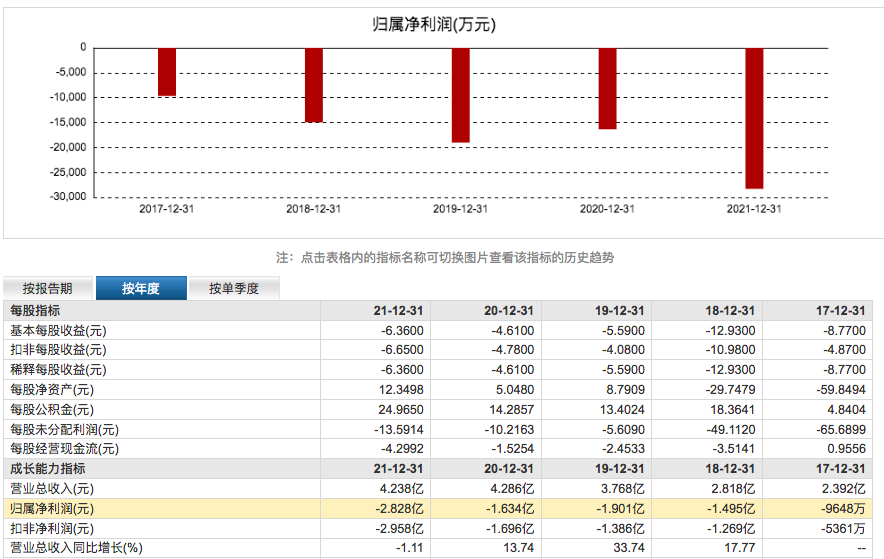Show trend for 每股经营现金流(元)
The width and height of the screenshot is (884, 559).
click(x=64, y=449)
